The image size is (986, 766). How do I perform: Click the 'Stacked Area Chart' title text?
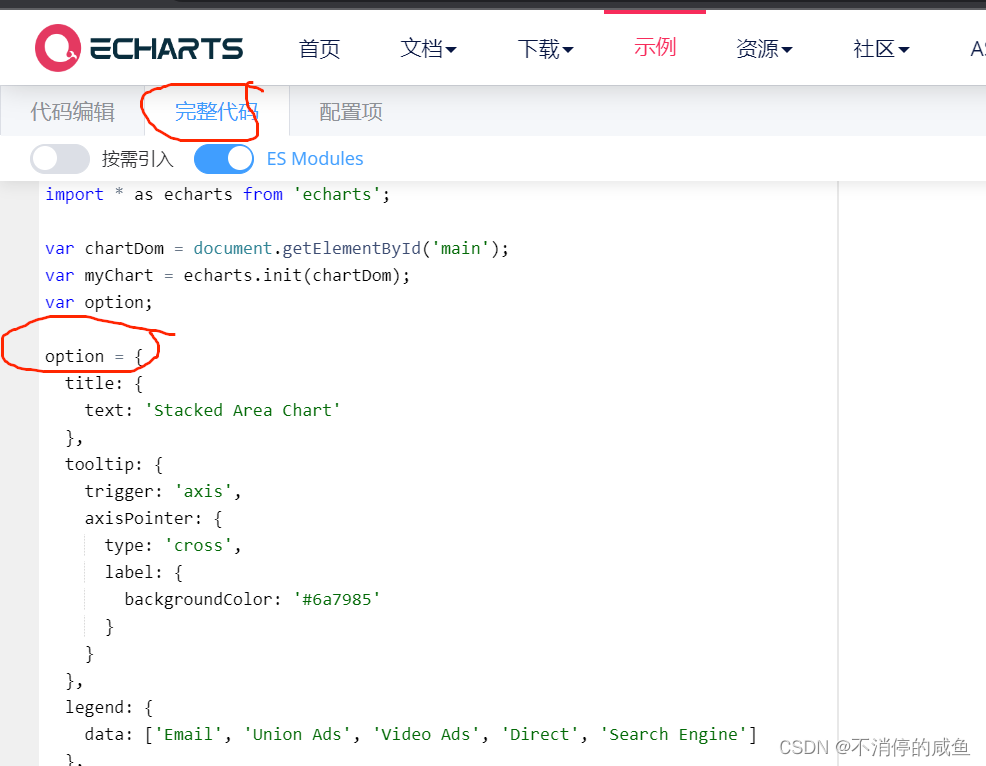click(242, 409)
